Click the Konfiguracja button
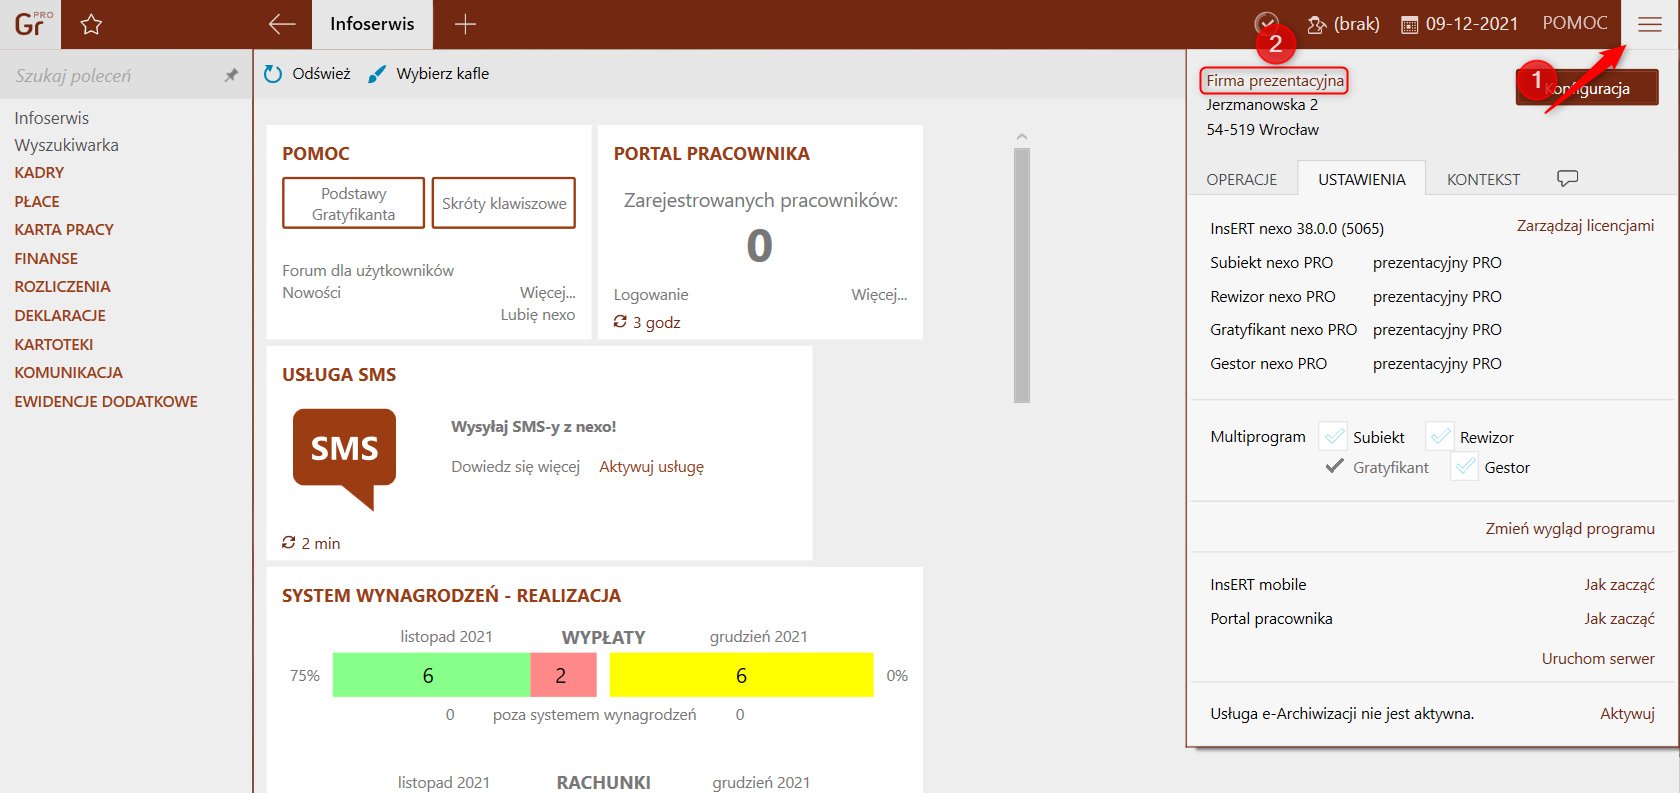 coord(1587,88)
